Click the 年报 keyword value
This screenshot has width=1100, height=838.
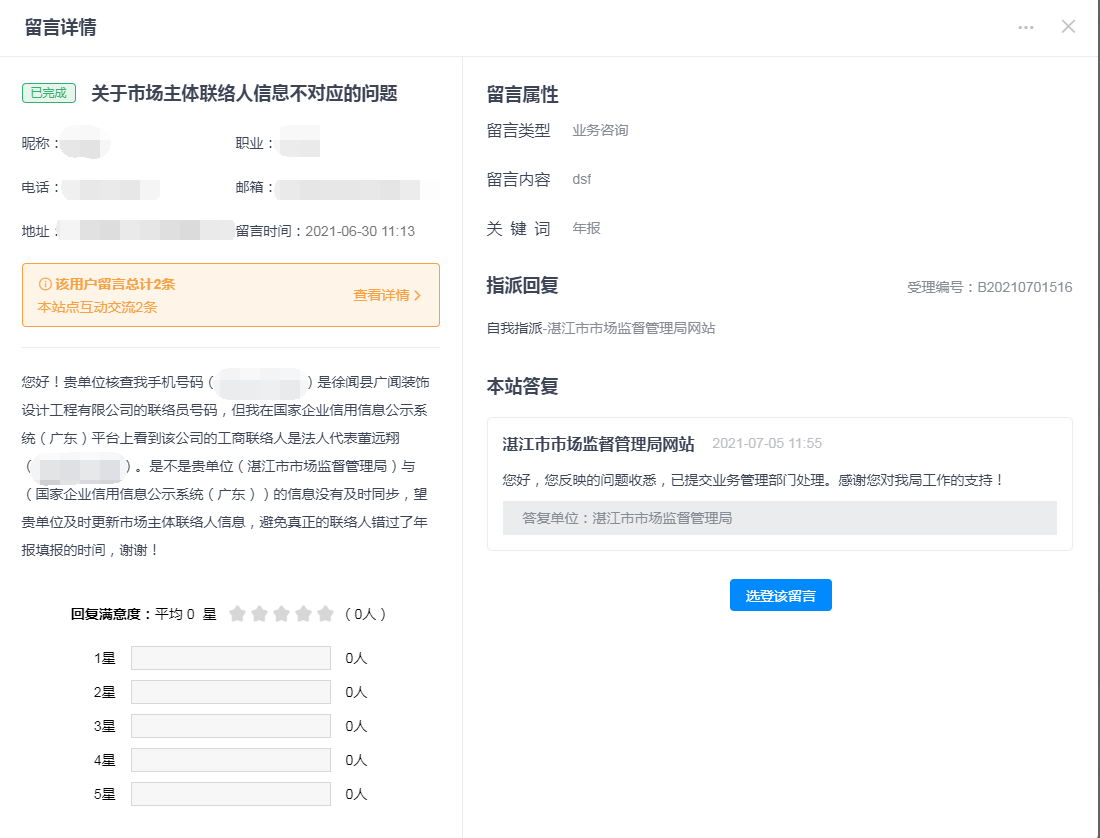point(586,228)
